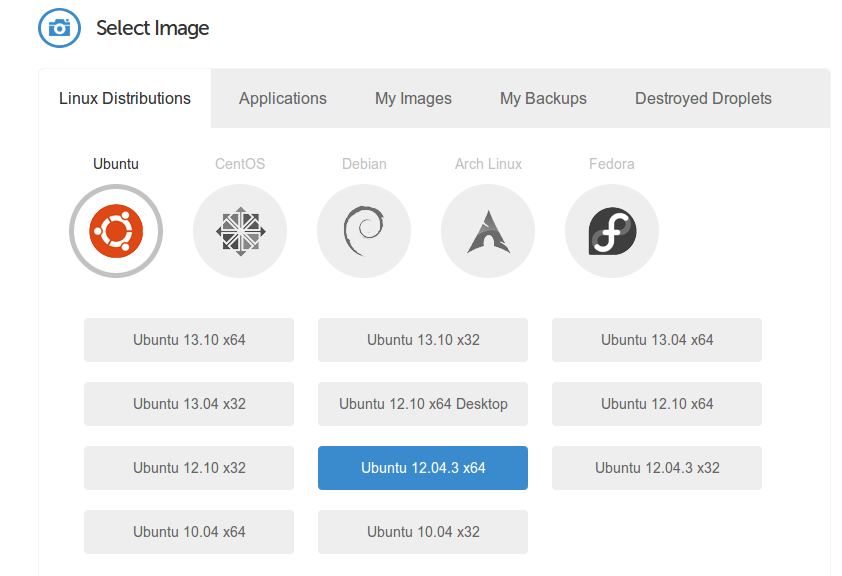Choose Ubuntu 12.04.3 x32 image
This screenshot has width=842, height=576.
click(x=657, y=468)
